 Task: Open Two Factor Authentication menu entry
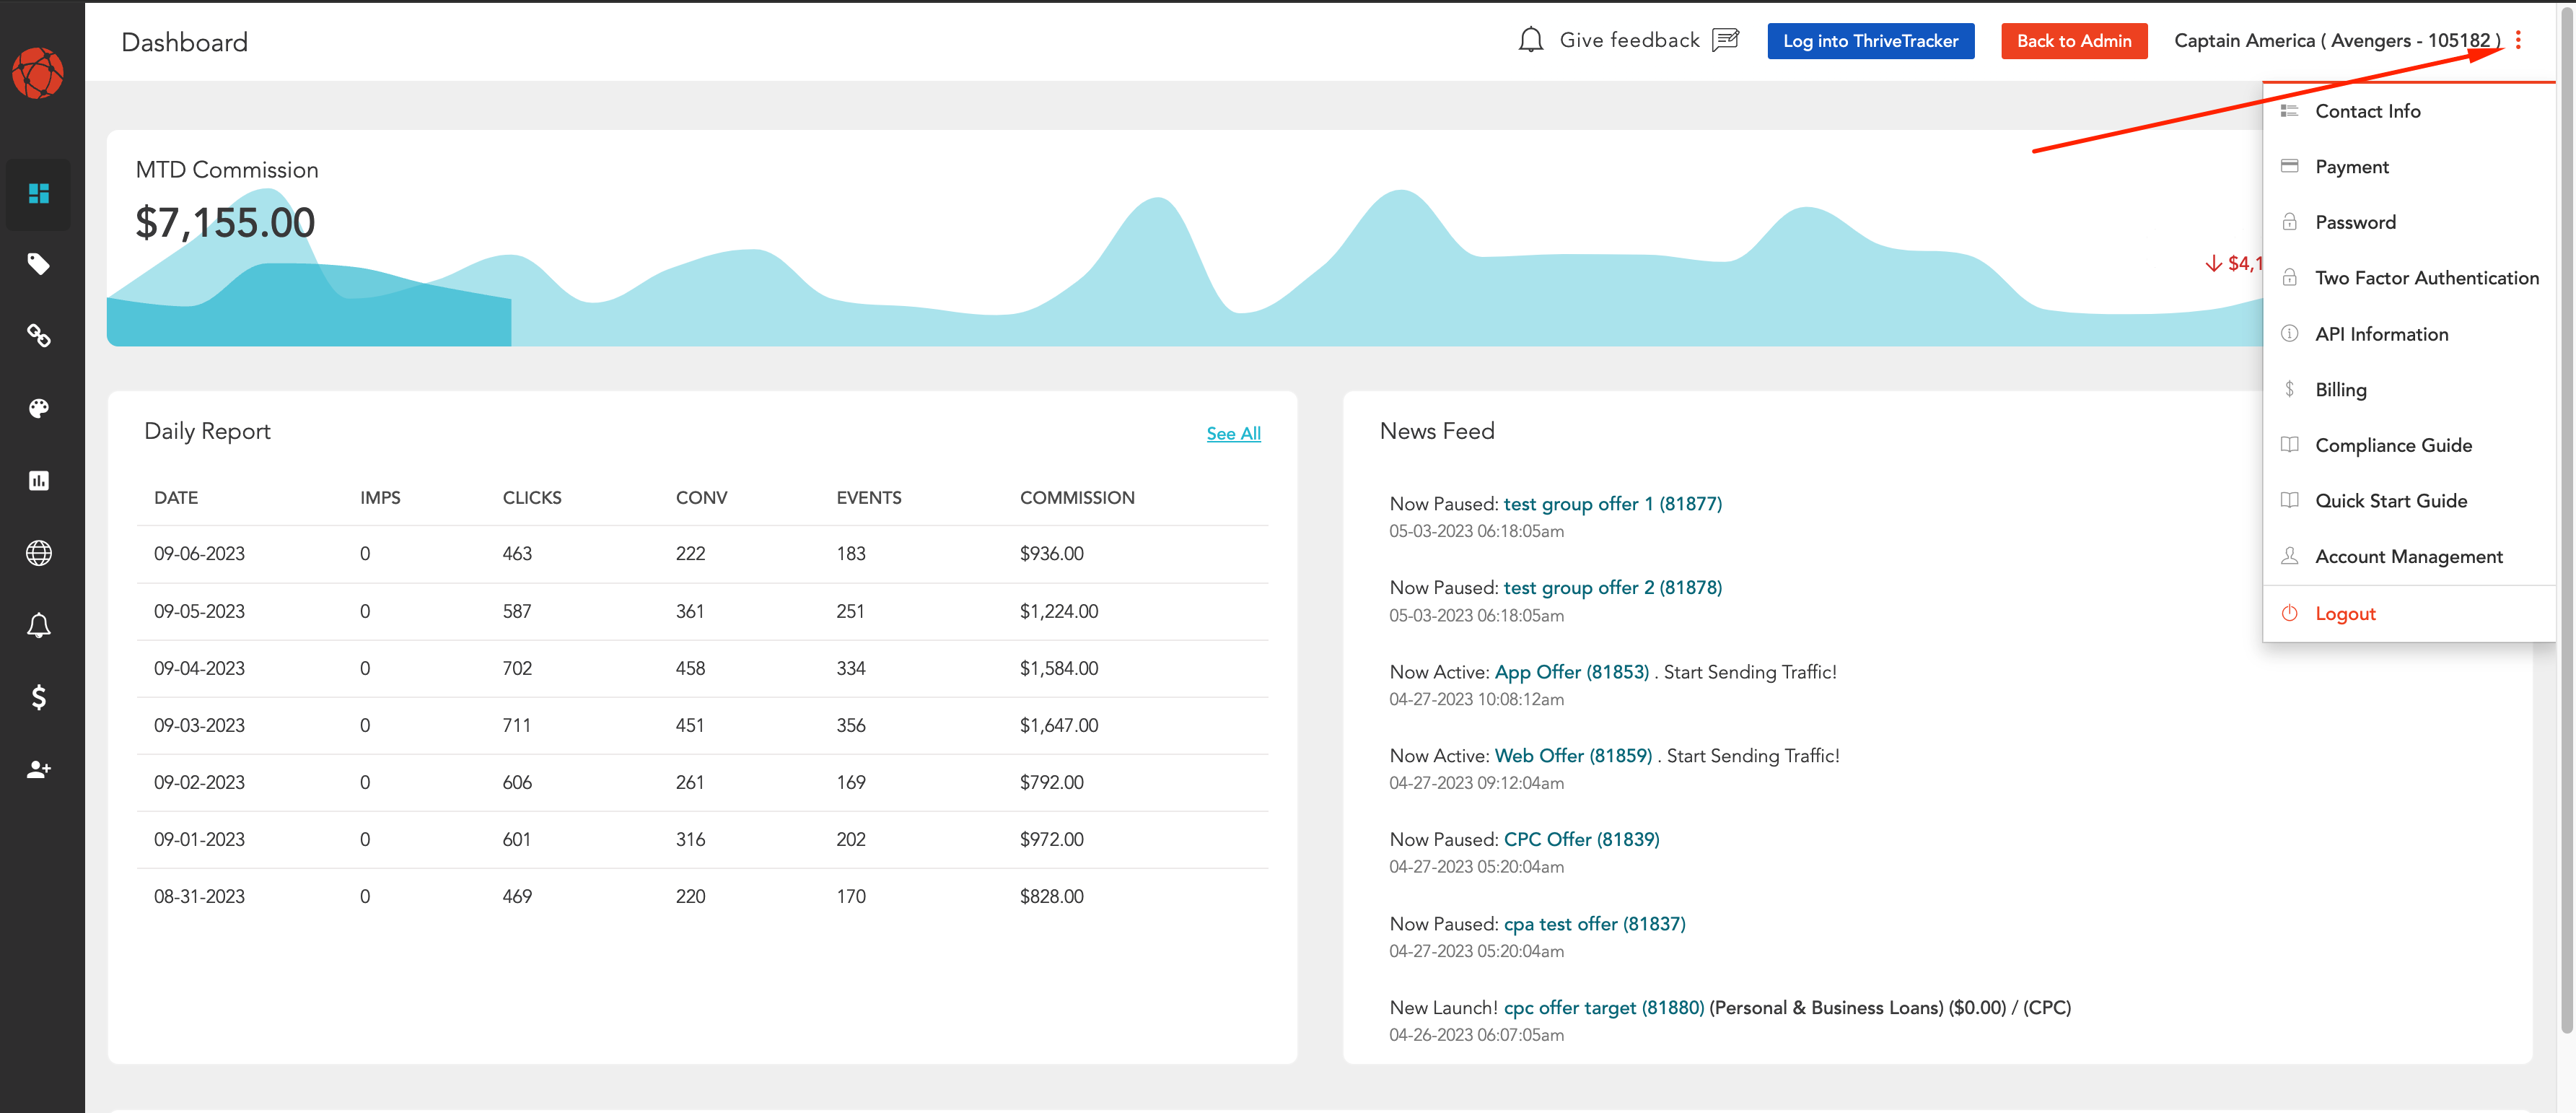point(2408,278)
